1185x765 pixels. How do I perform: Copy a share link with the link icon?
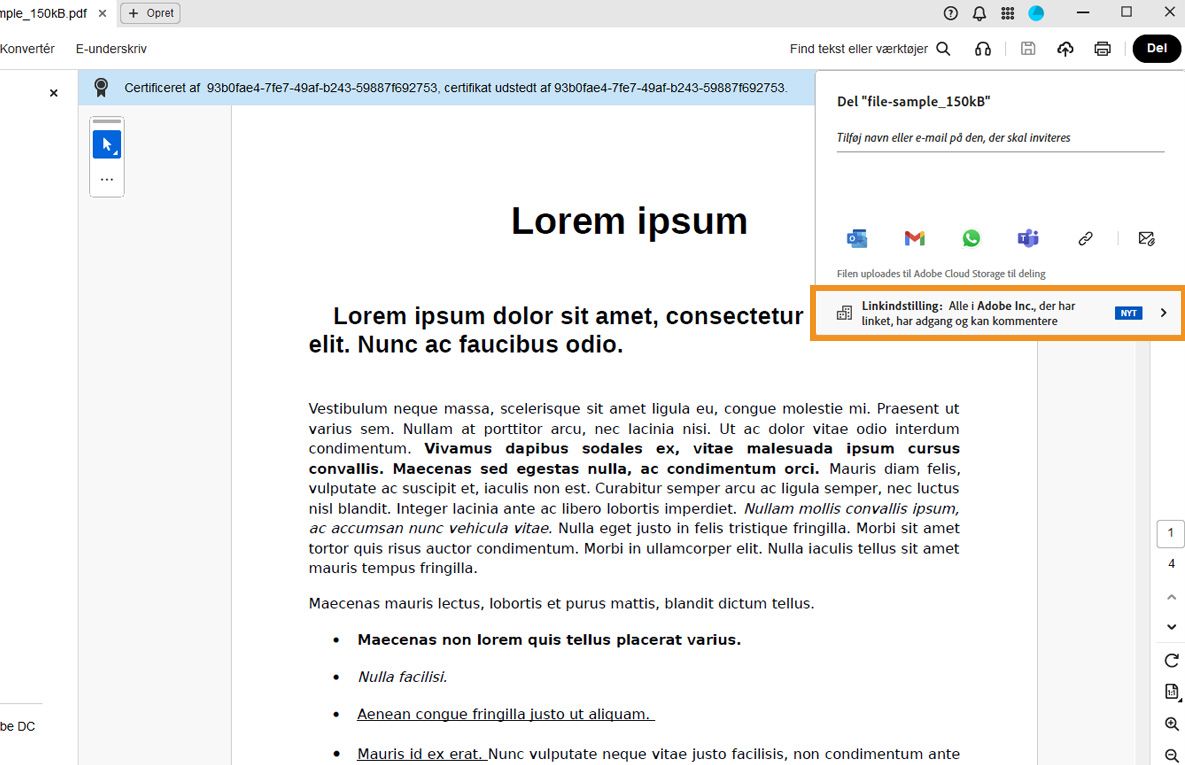1085,238
